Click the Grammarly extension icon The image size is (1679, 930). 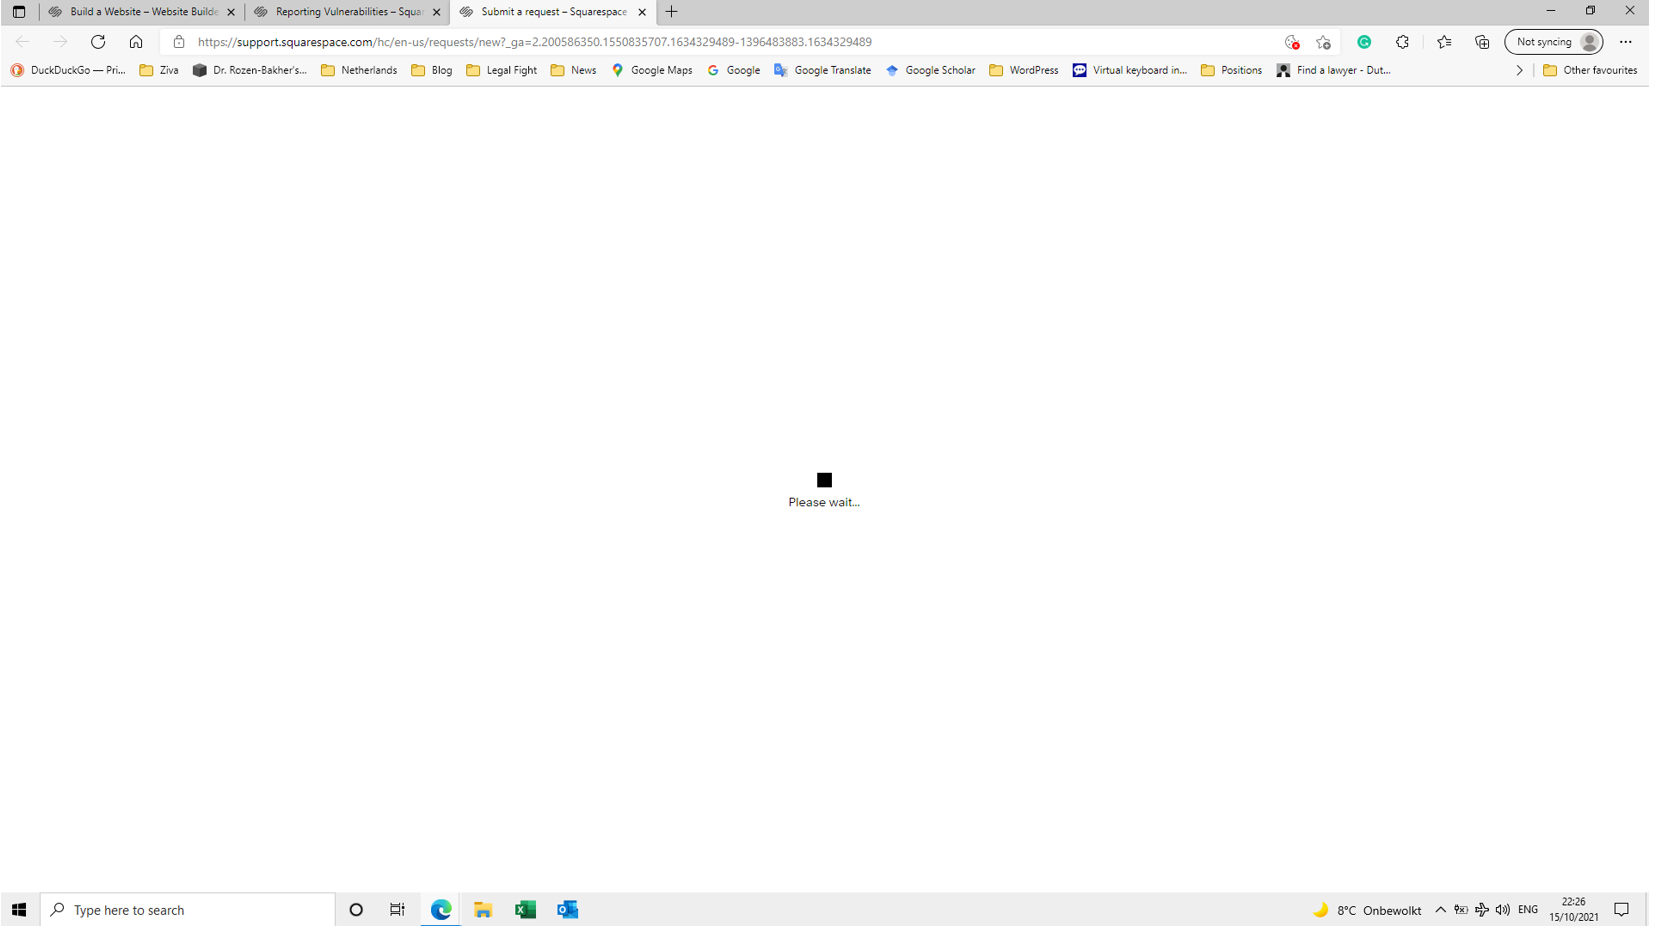pos(1364,42)
